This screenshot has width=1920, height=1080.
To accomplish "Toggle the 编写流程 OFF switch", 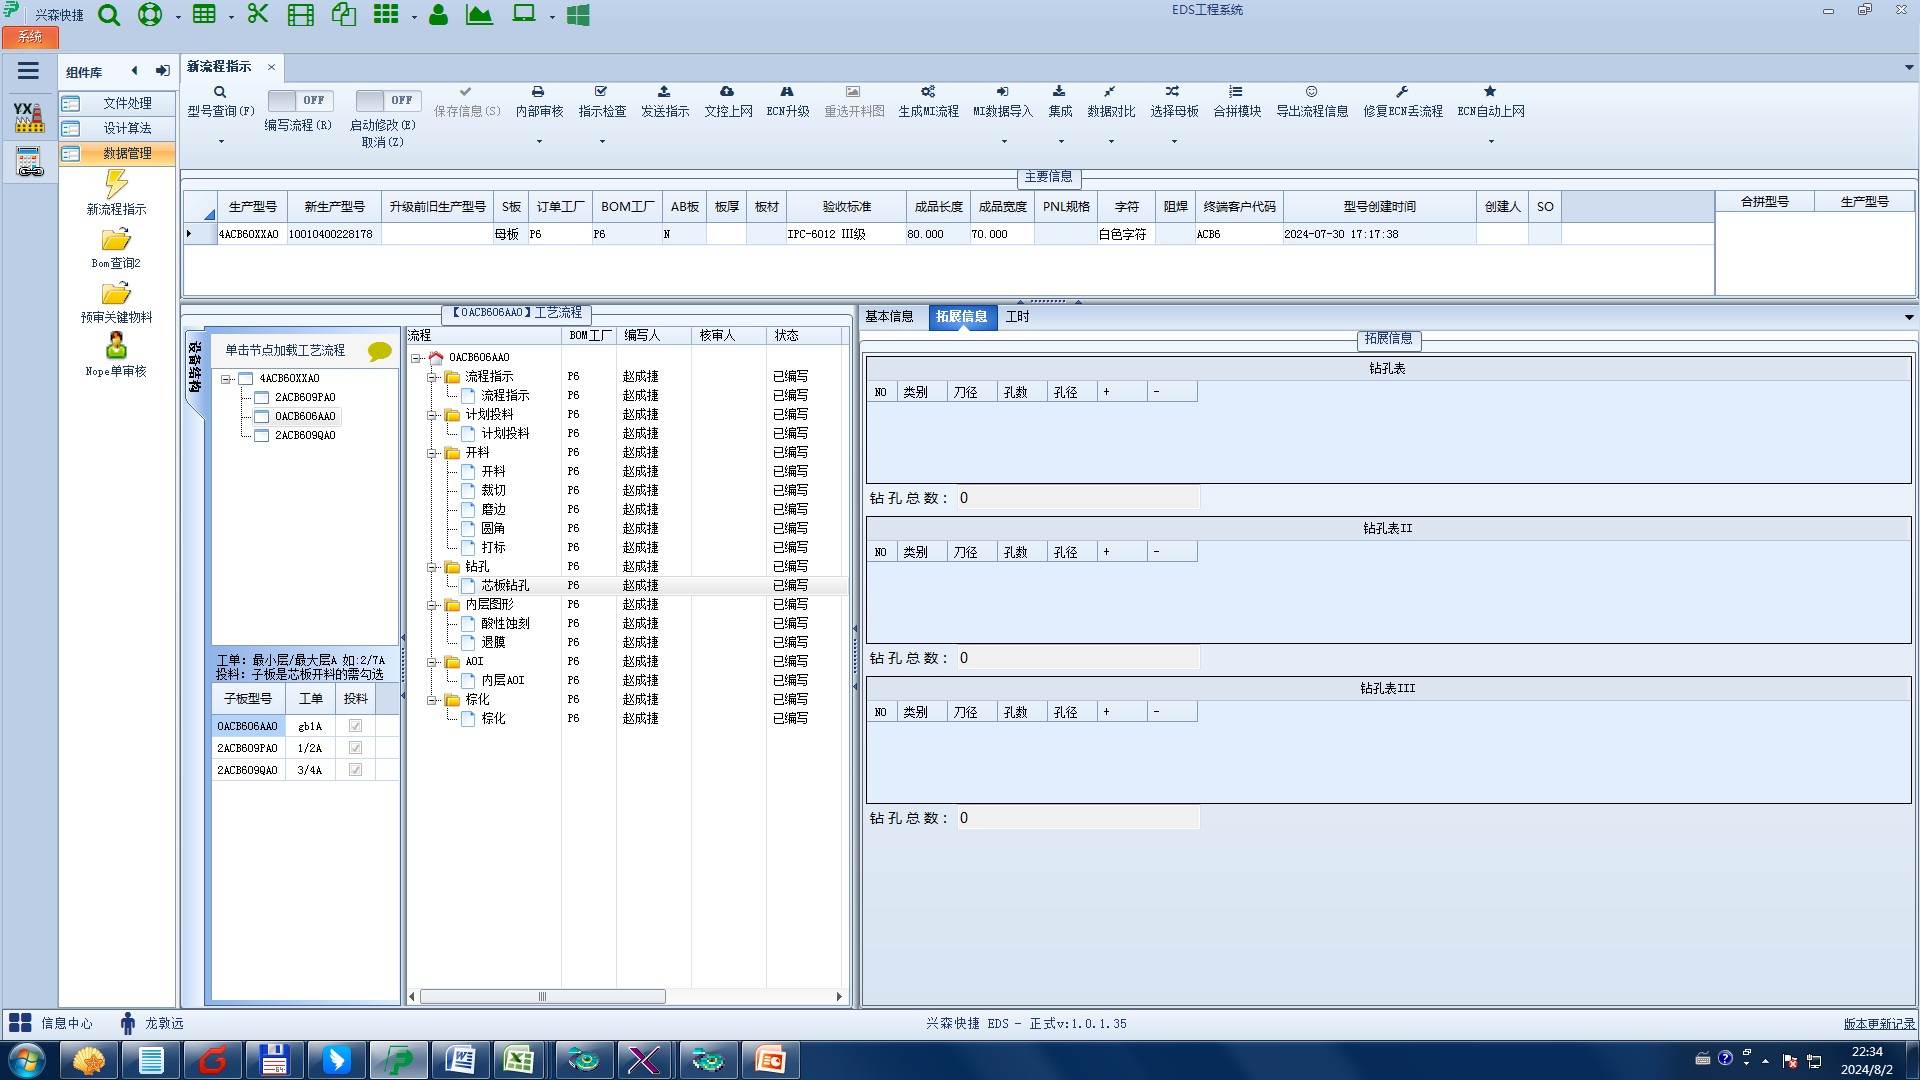I will click(x=300, y=100).
